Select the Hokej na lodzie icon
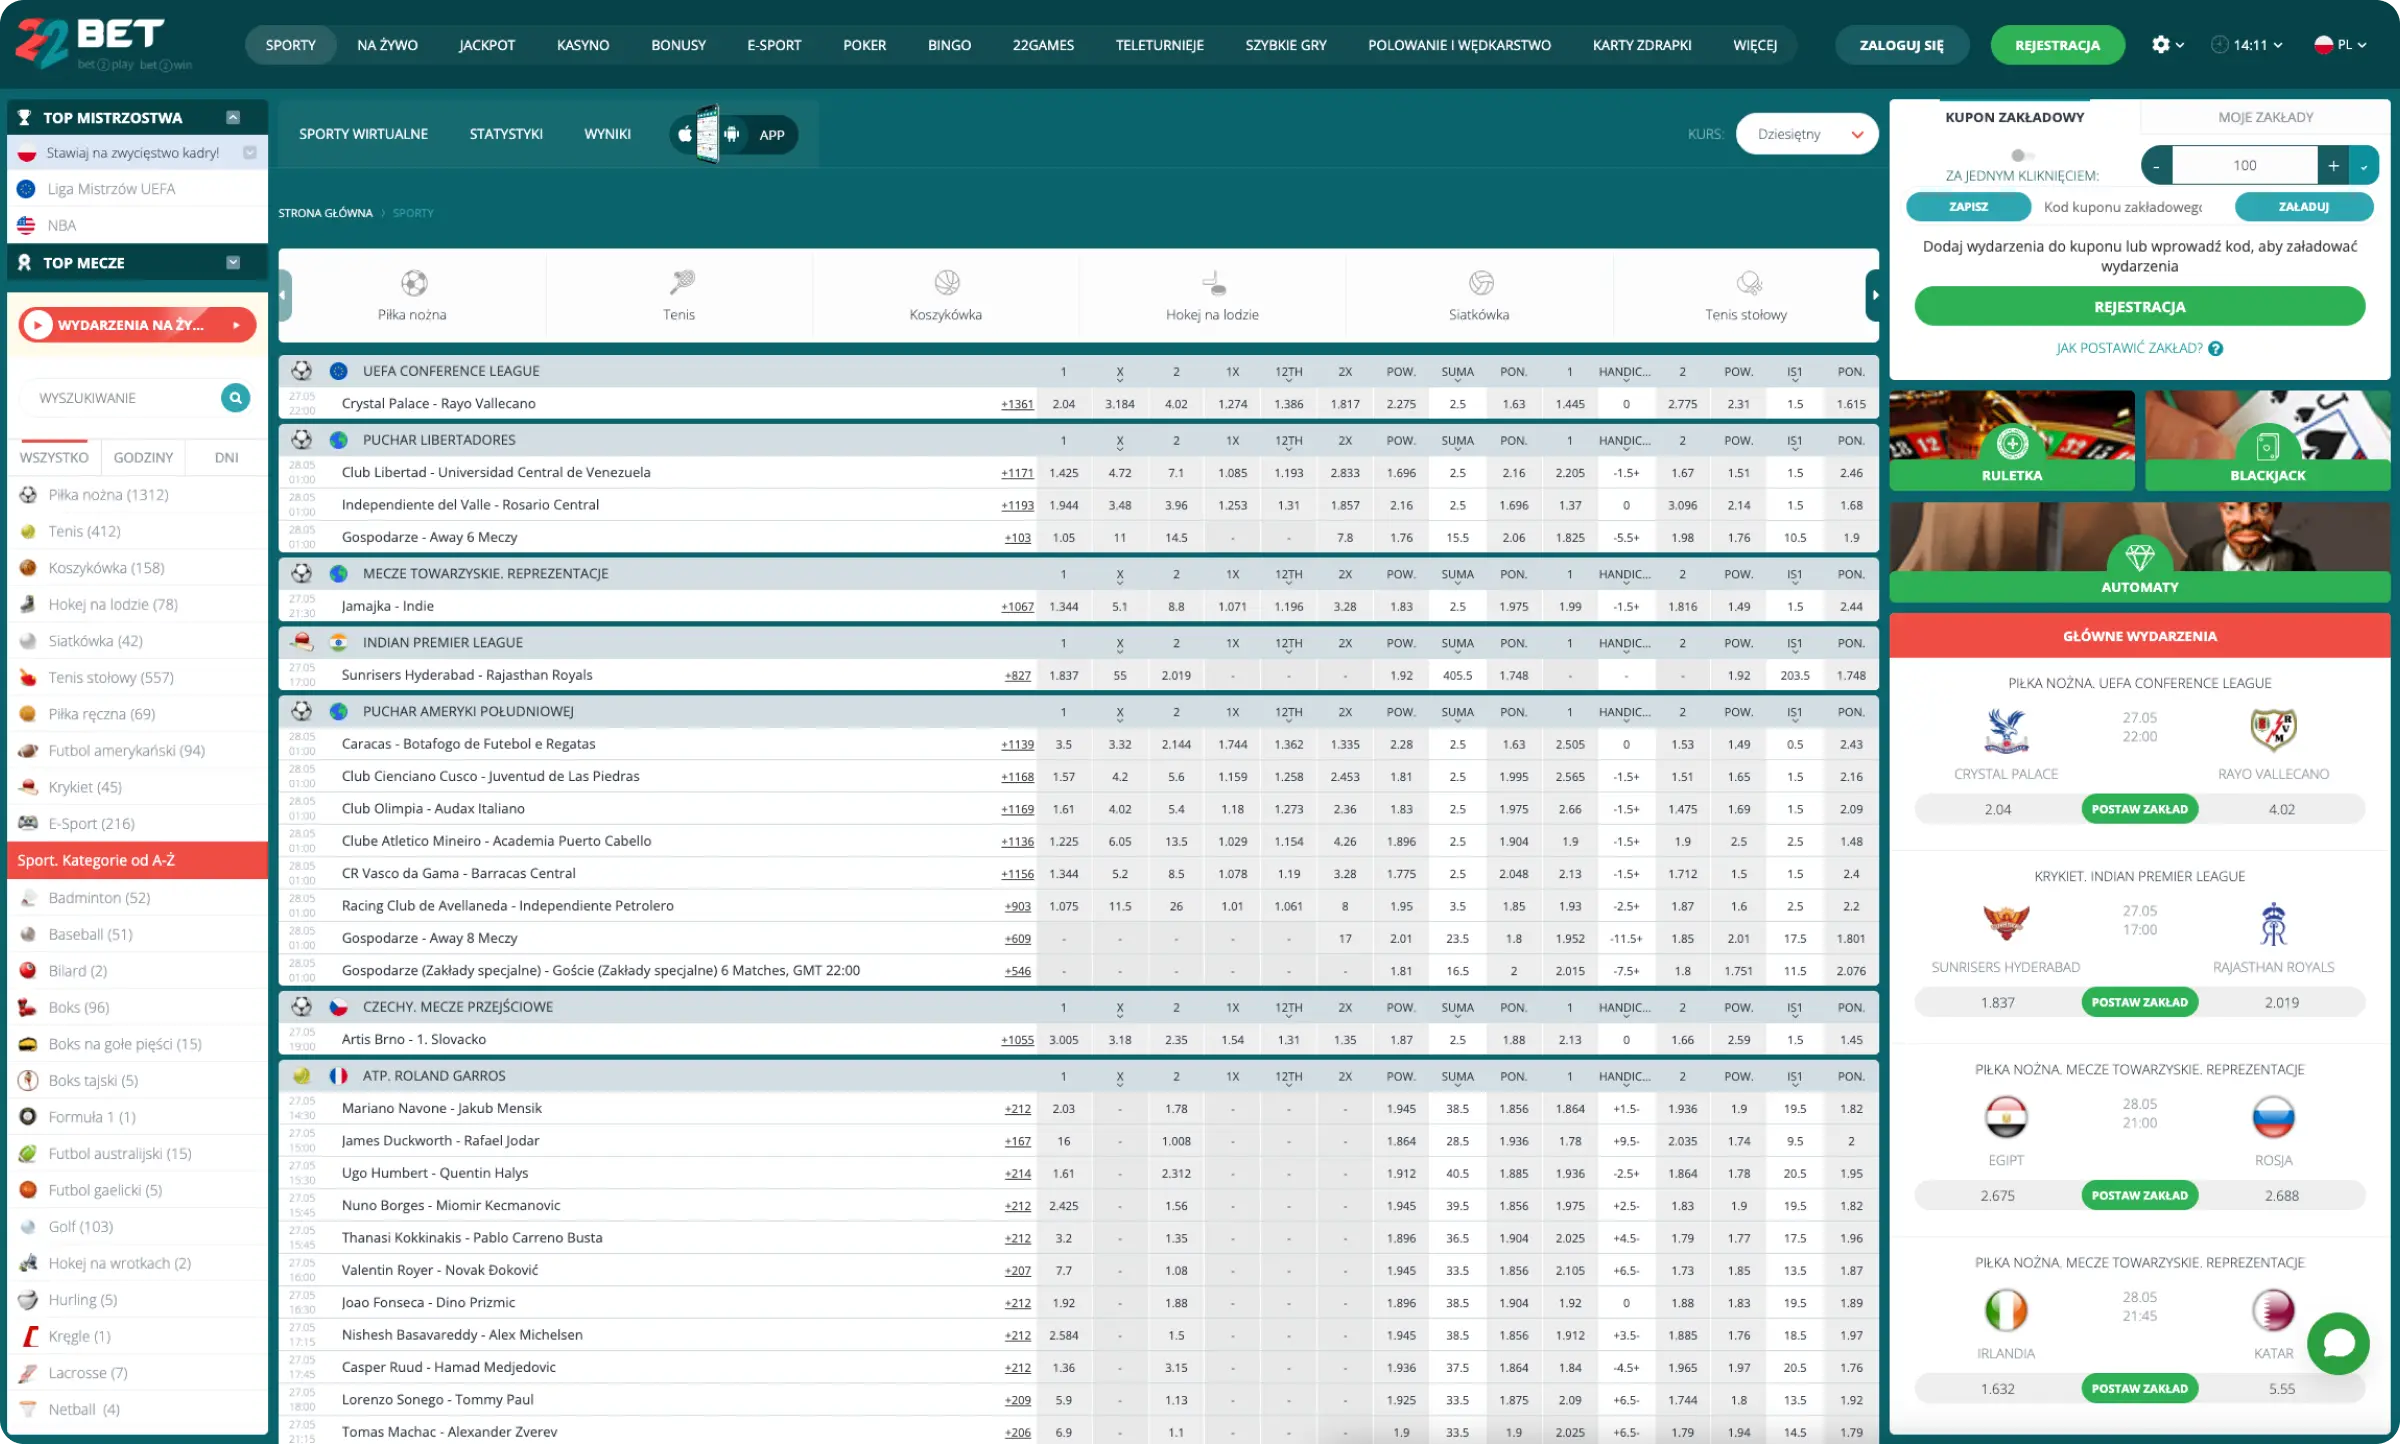 click(1213, 283)
